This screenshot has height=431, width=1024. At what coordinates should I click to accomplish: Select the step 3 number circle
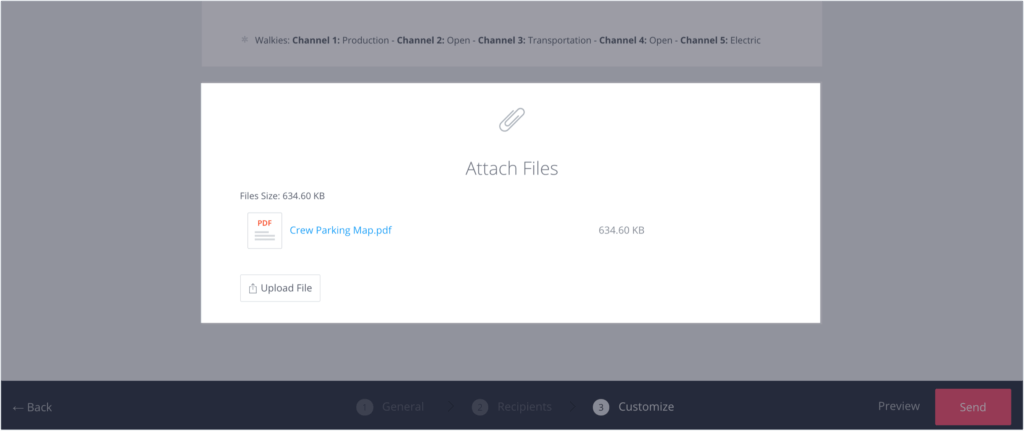pyautogui.click(x=600, y=407)
